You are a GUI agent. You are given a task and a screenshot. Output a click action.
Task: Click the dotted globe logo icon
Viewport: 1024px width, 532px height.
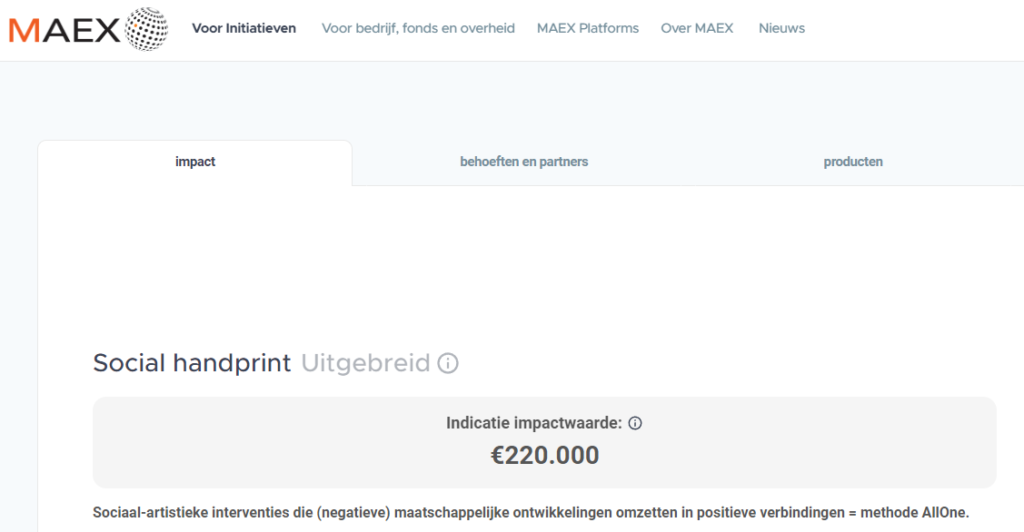click(x=146, y=29)
